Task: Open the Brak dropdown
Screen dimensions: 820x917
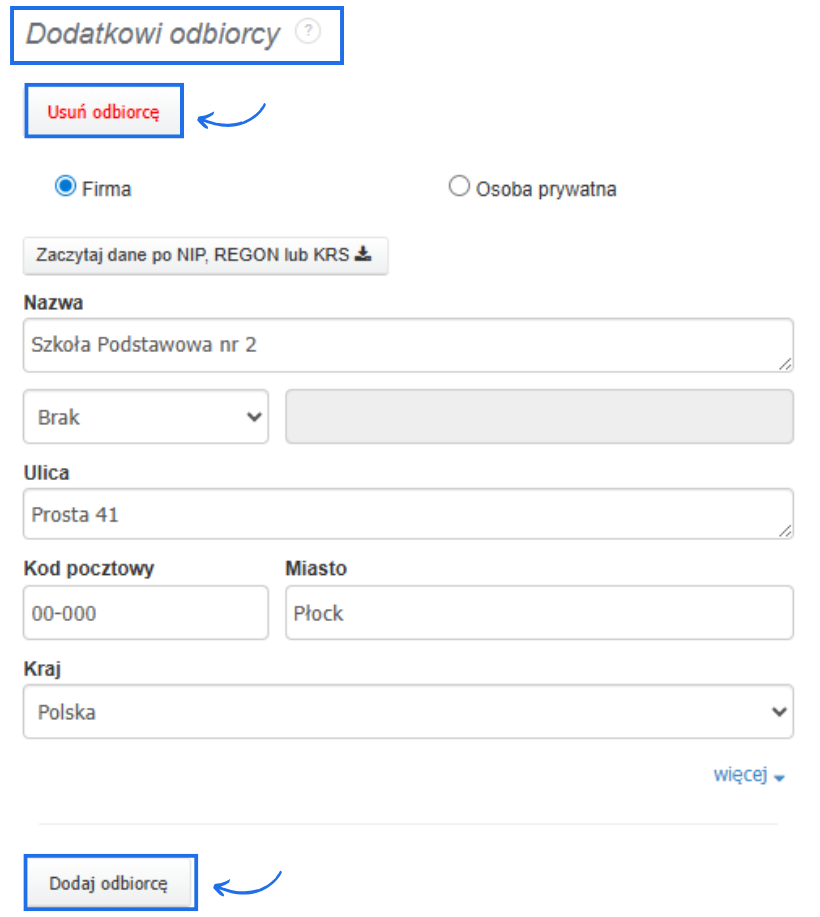Action: [x=146, y=417]
